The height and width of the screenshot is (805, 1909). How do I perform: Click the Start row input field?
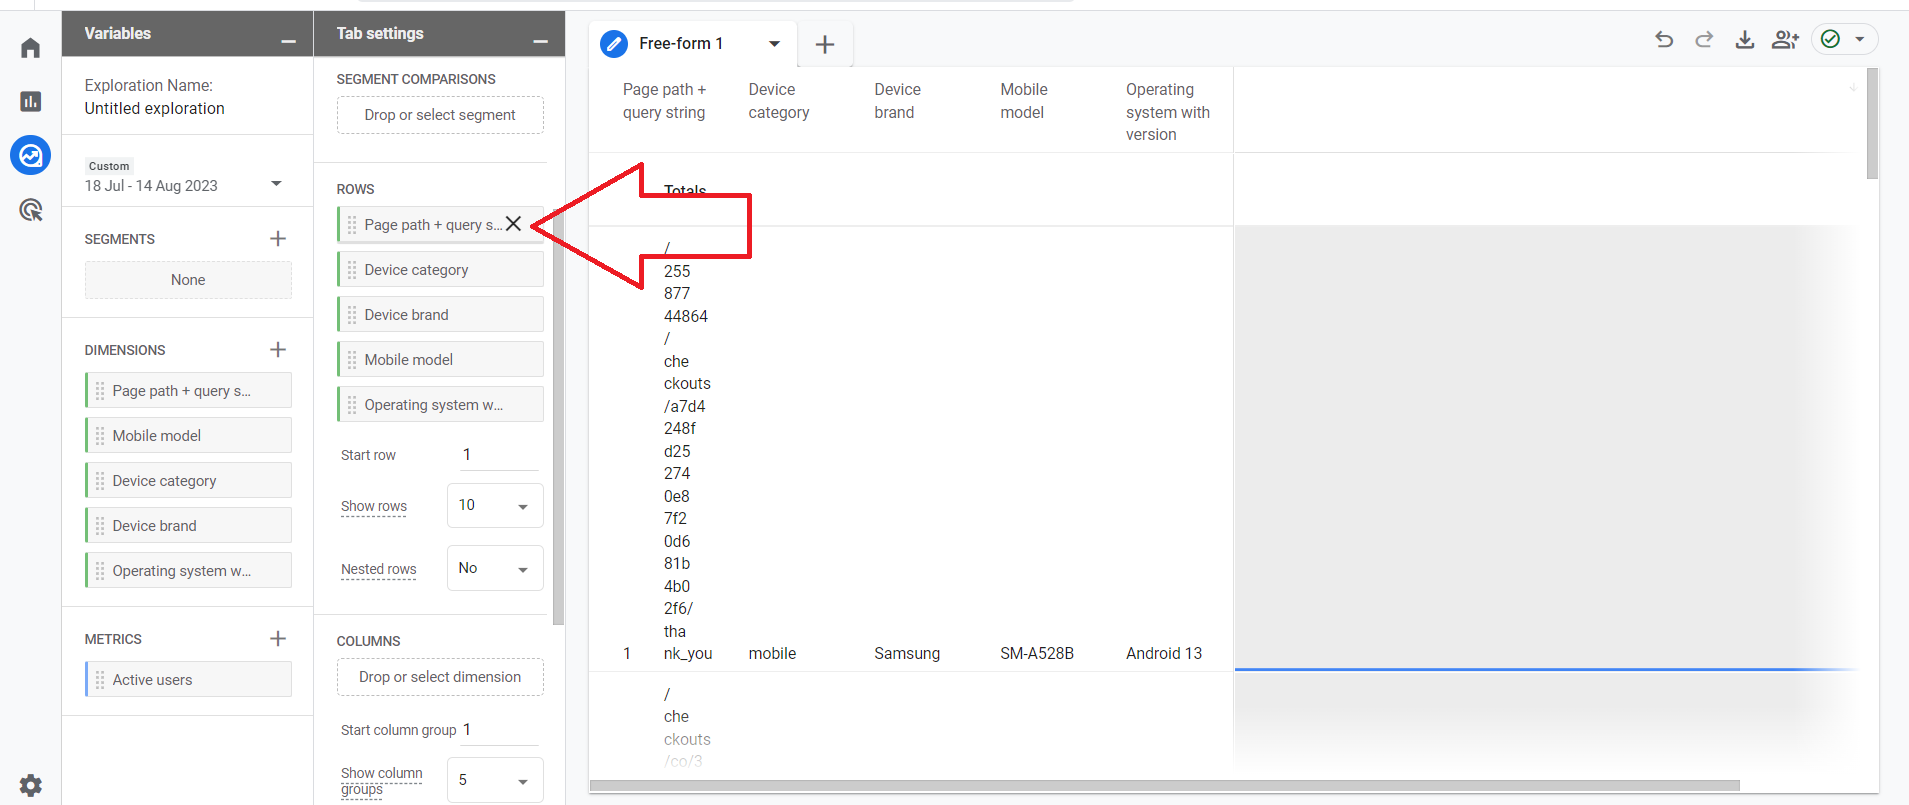(x=499, y=455)
